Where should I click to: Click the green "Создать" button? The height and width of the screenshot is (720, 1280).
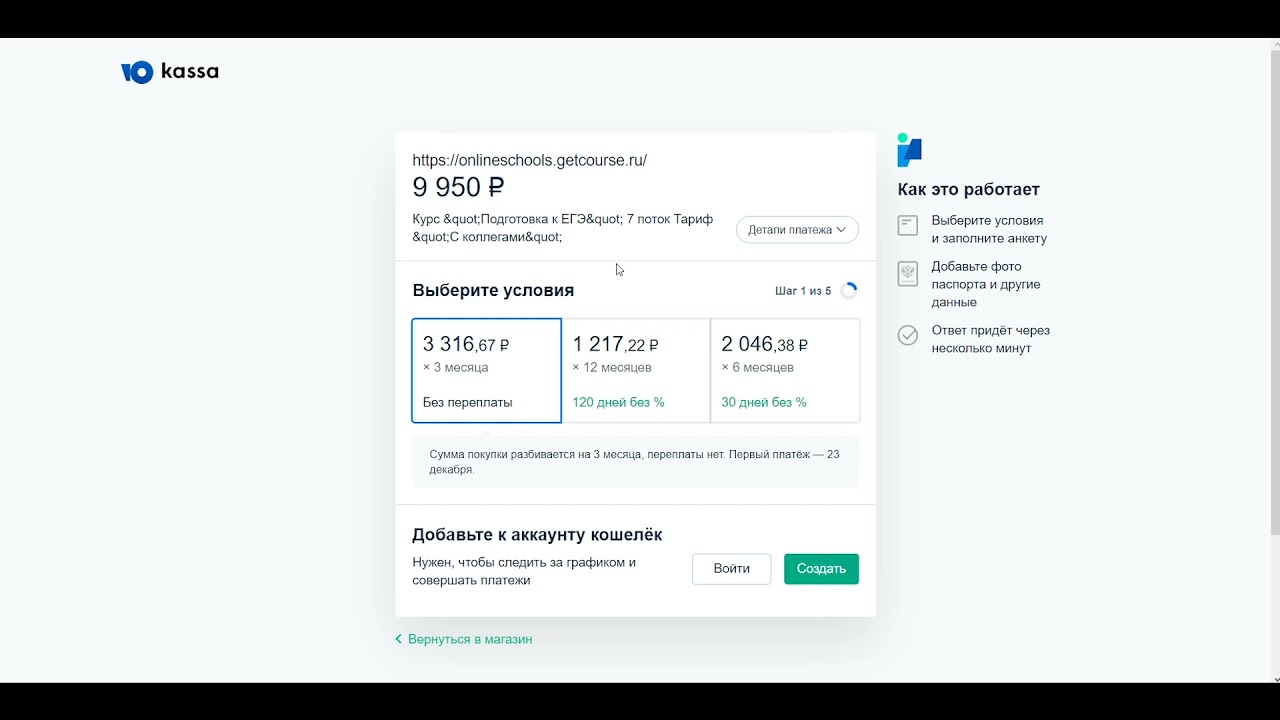821,569
